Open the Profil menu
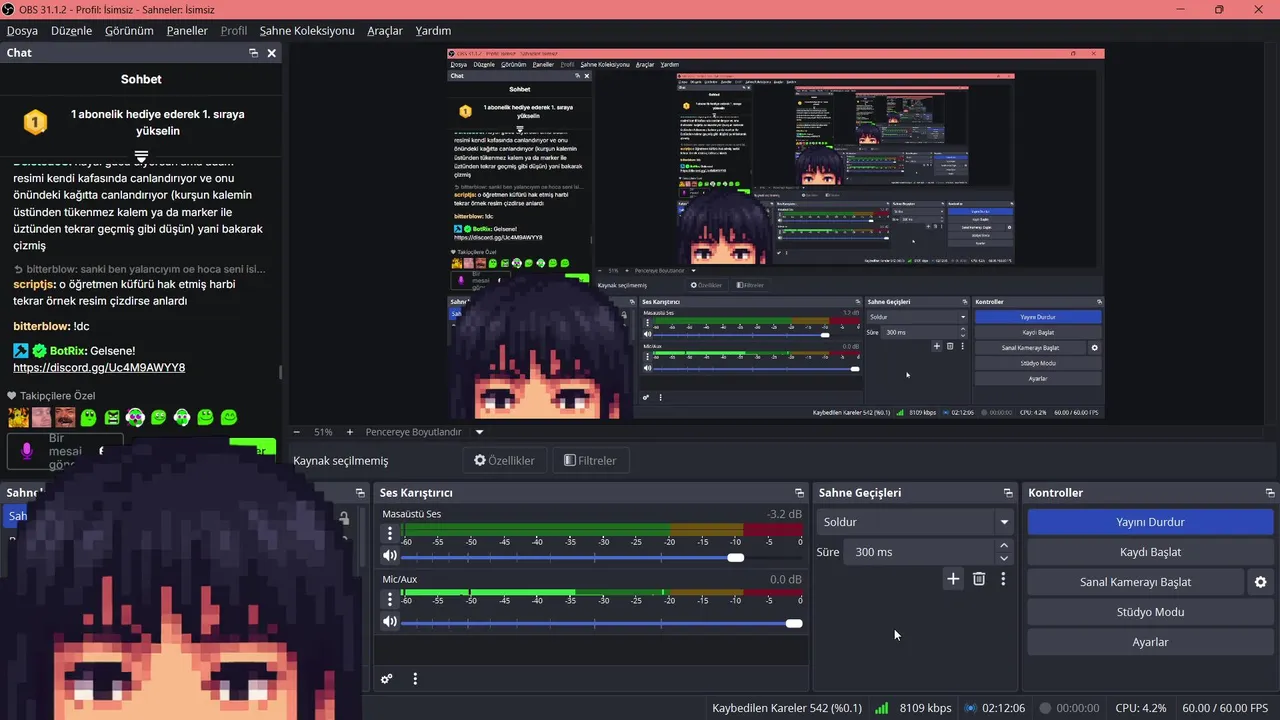Image resolution: width=1280 pixels, height=720 pixels. 234,31
